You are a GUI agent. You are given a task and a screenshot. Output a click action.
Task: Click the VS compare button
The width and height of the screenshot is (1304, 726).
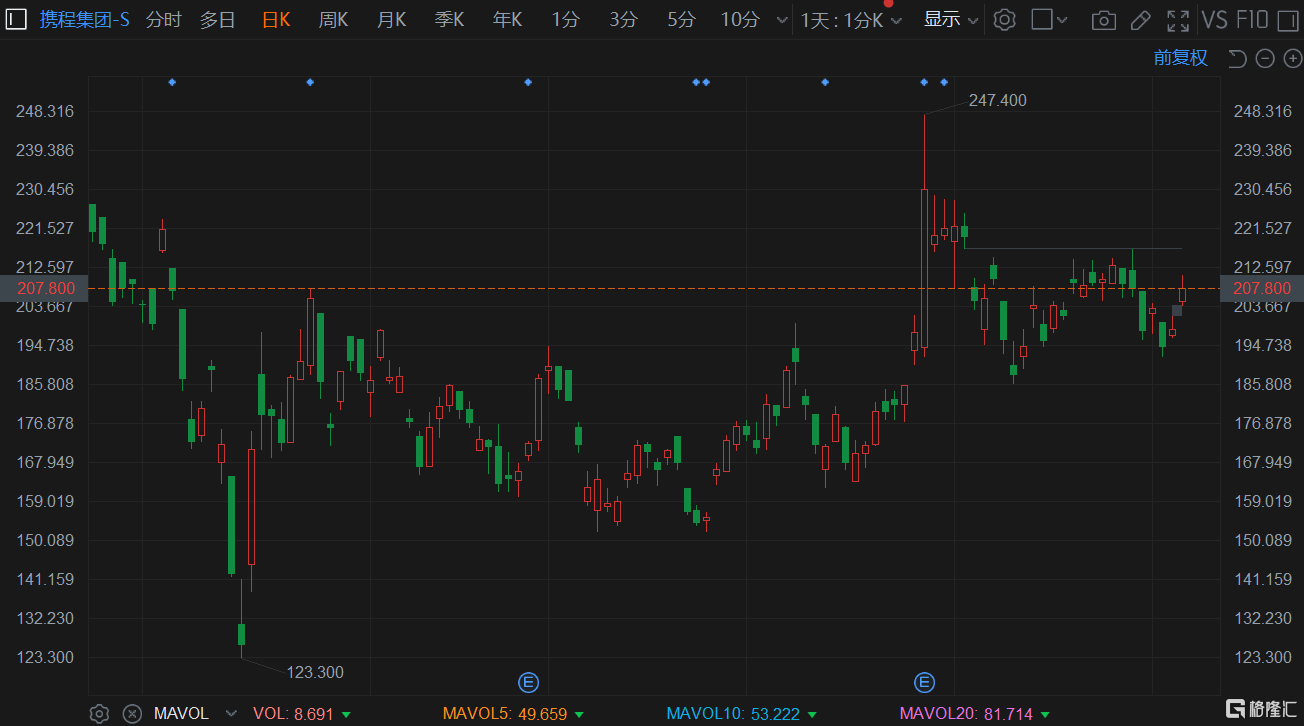pyautogui.click(x=1214, y=20)
